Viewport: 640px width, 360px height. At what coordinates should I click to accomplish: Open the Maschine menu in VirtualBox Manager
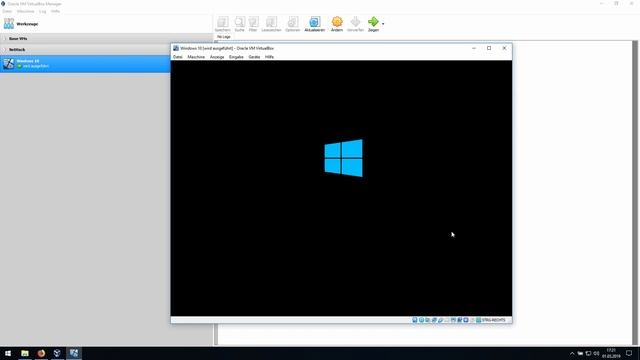pyautogui.click(x=25, y=11)
